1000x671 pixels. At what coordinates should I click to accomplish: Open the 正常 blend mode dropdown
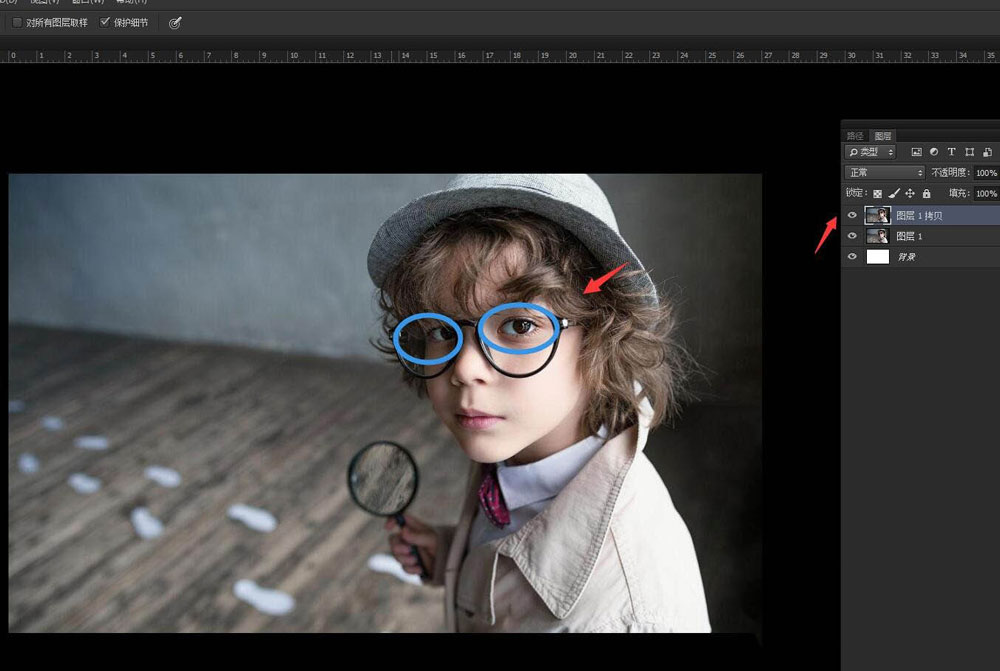click(x=884, y=172)
